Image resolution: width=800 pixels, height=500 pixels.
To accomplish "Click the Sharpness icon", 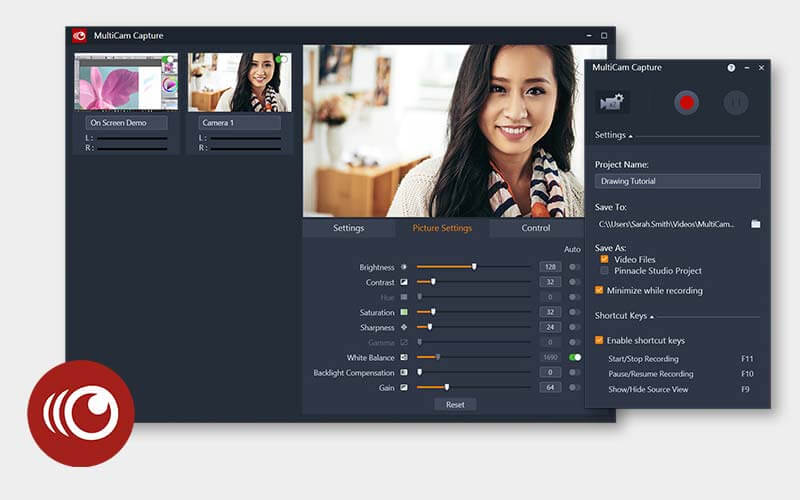I will point(404,327).
